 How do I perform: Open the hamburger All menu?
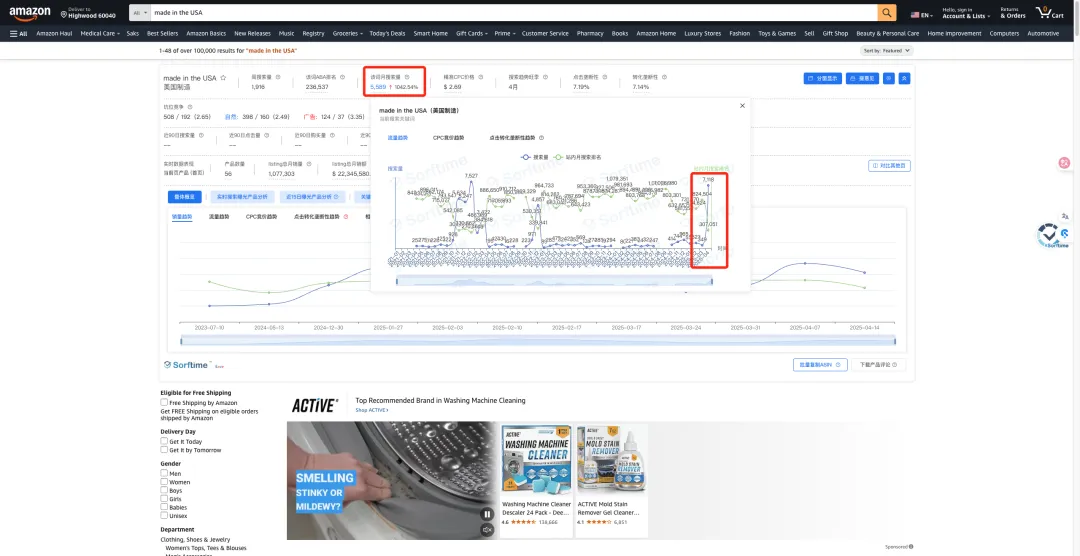pyautogui.click(x=19, y=33)
